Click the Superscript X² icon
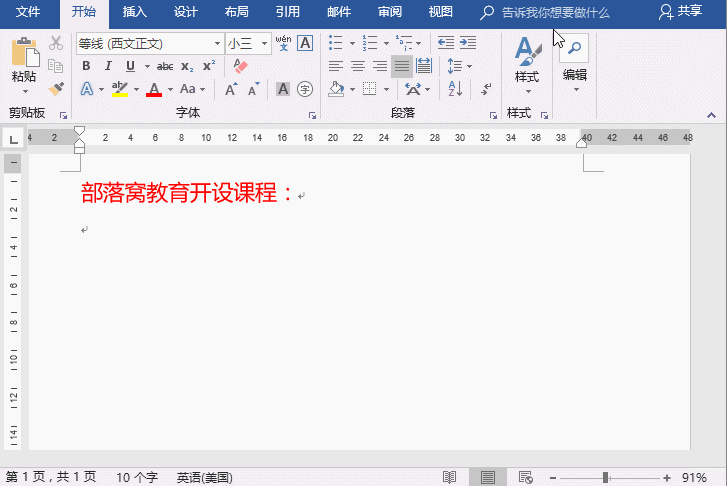727x486 pixels. [x=209, y=66]
